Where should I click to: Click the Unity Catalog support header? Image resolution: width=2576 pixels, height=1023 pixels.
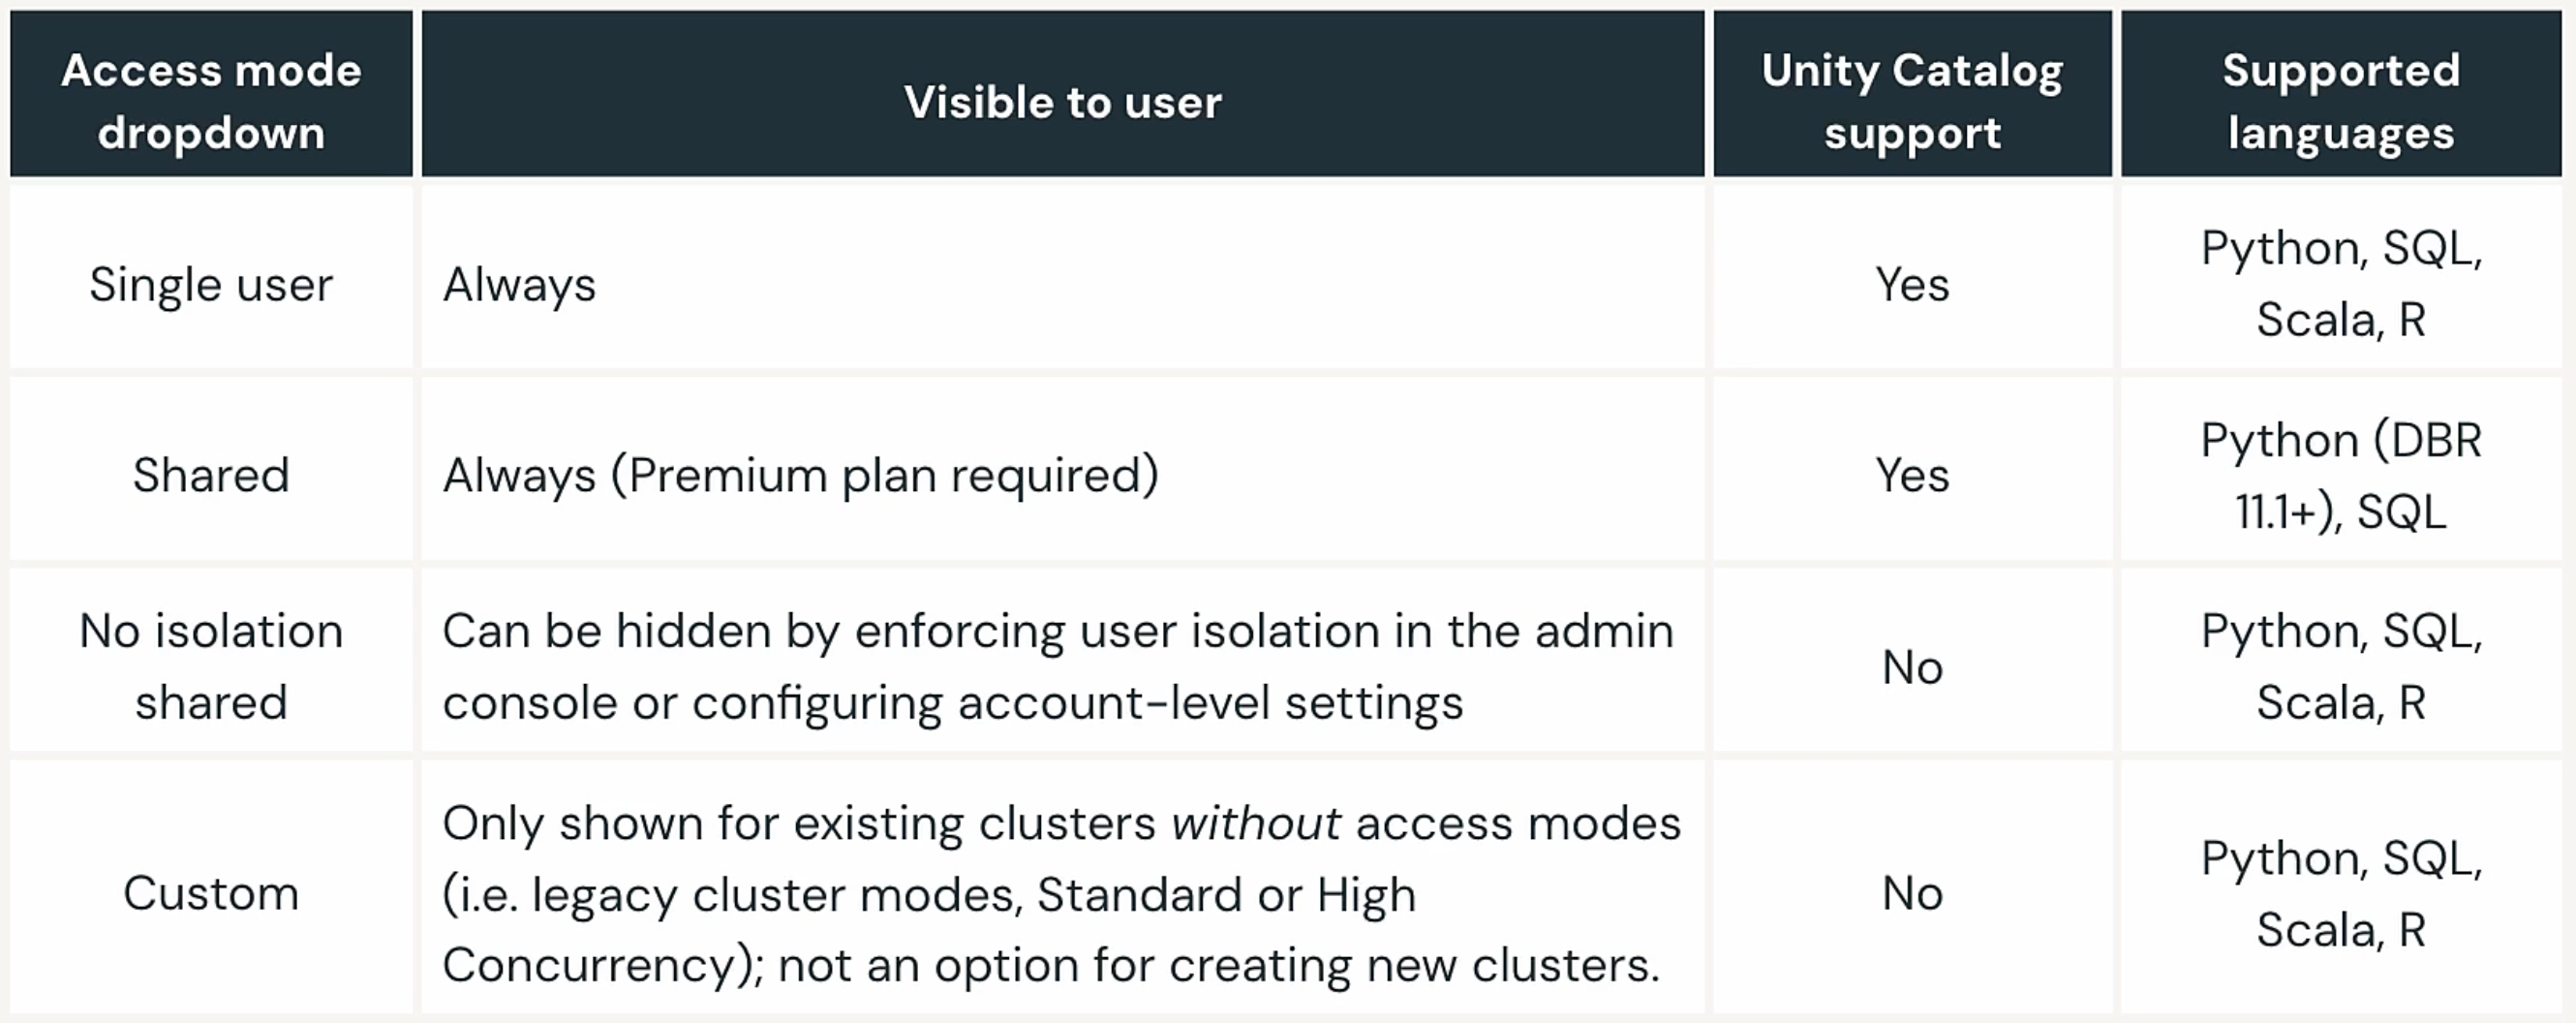point(1912,94)
